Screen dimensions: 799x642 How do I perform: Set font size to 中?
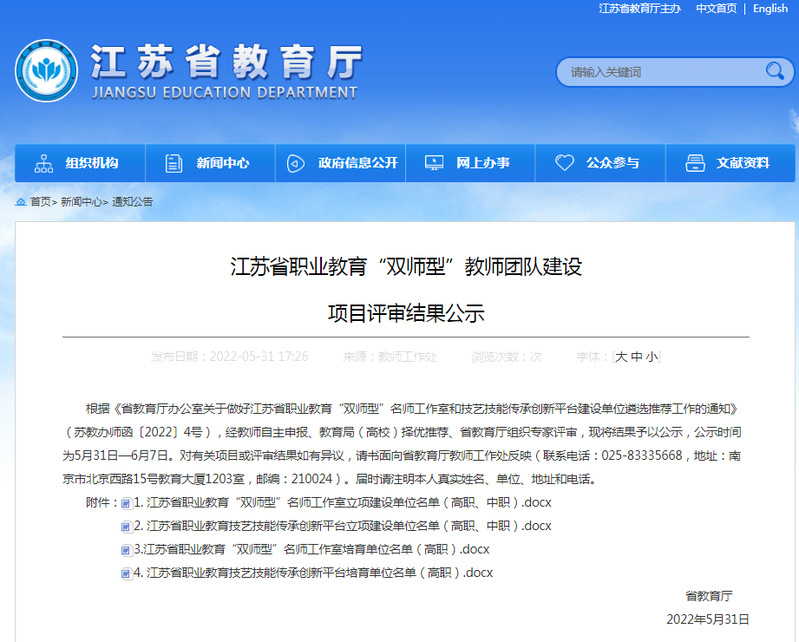tap(636, 357)
